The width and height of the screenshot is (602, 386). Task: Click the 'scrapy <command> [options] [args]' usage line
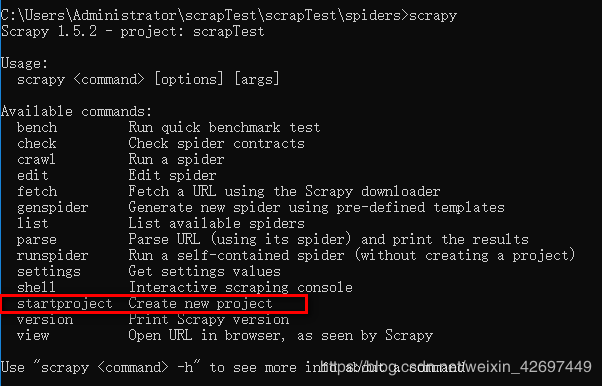pyautogui.click(x=148, y=80)
